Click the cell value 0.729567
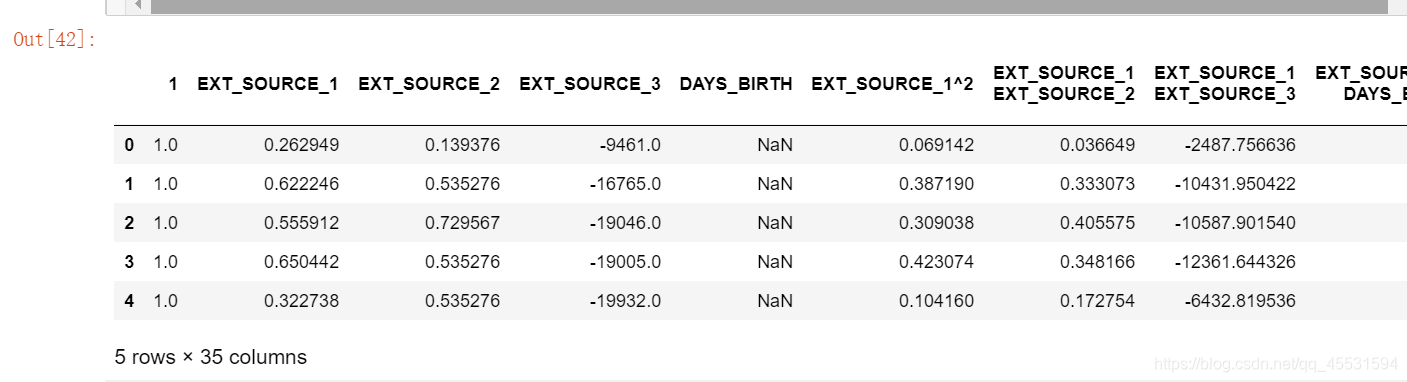This screenshot has height=382, width=1407. click(462, 223)
